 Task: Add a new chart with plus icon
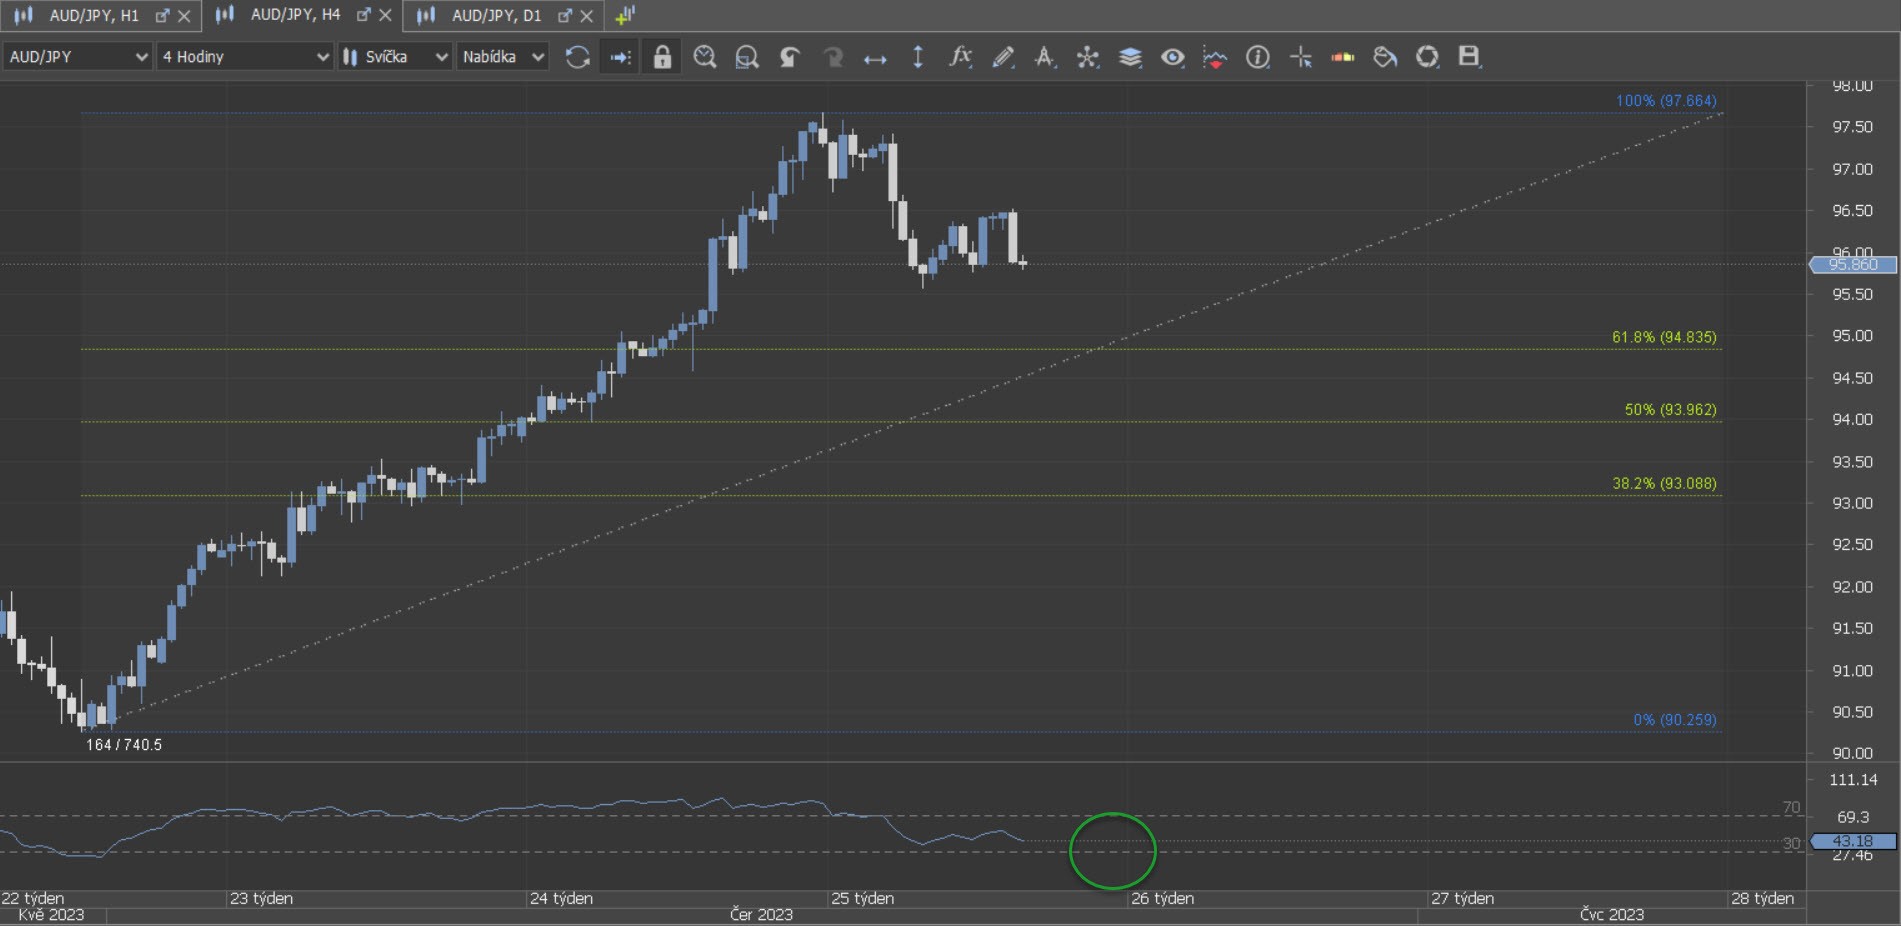(x=625, y=15)
